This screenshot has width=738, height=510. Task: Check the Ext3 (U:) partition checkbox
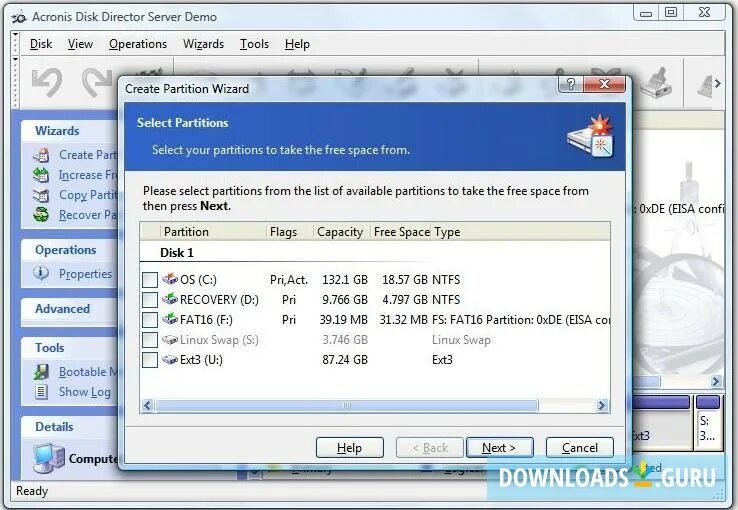coord(150,360)
